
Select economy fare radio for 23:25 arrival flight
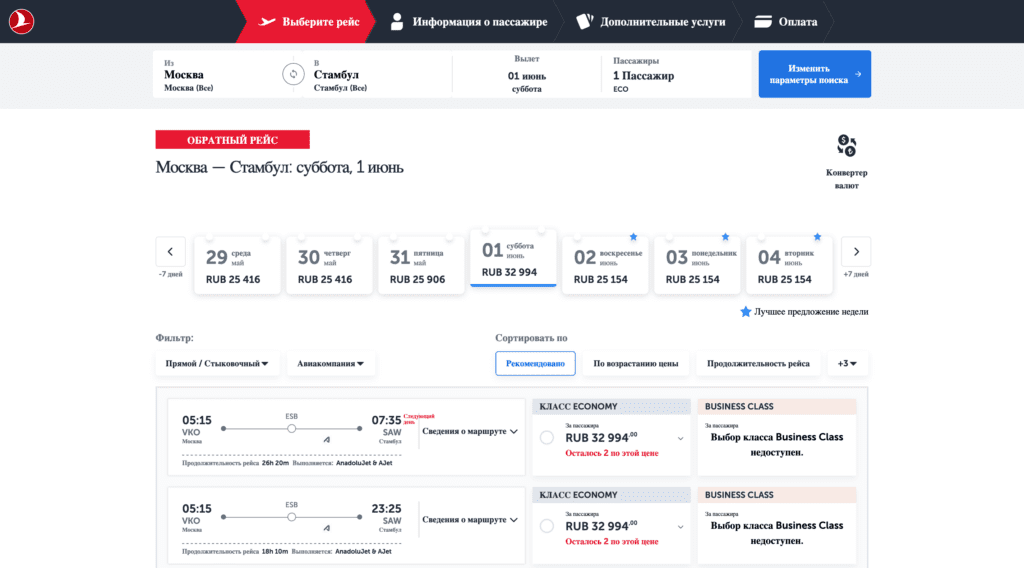pyautogui.click(x=547, y=526)
